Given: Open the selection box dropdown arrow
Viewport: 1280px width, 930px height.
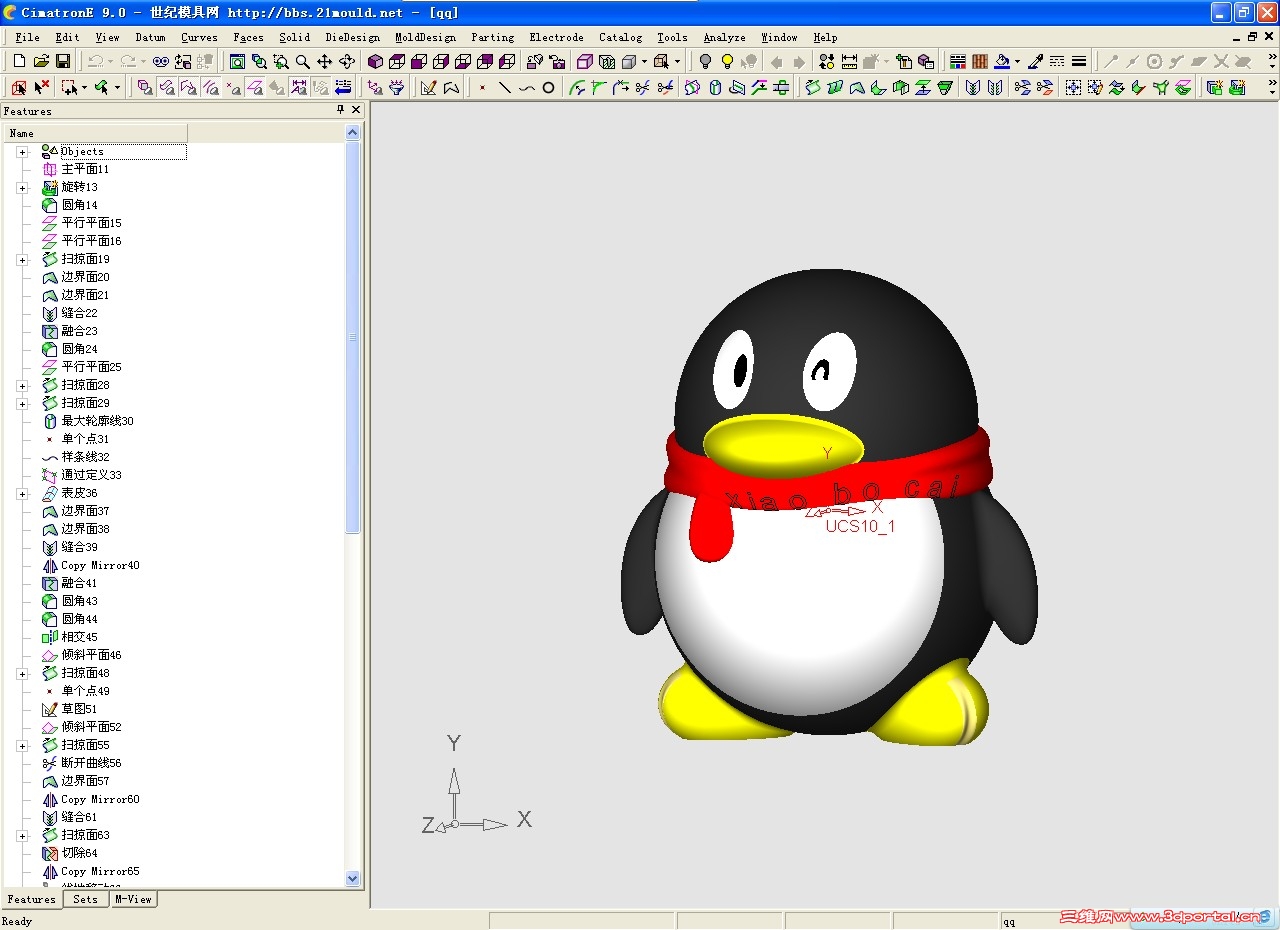Looking at the screenshot, I should (84, 87).
